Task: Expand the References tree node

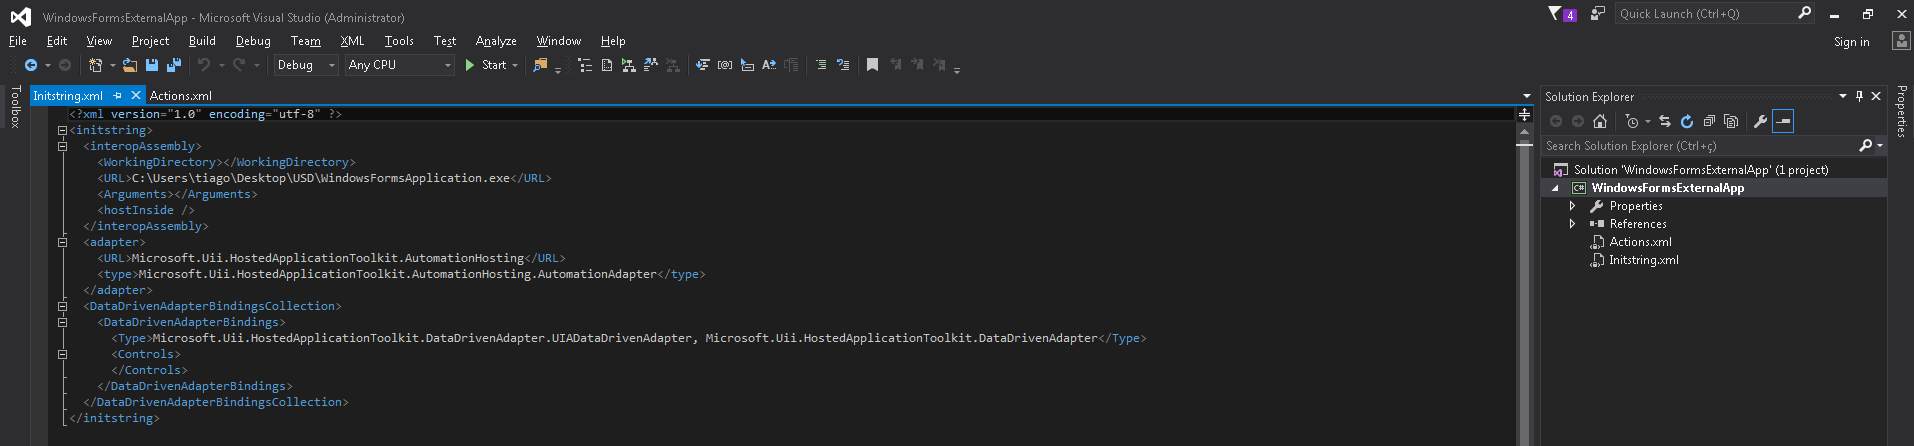Action: (x=1572, y=224)
